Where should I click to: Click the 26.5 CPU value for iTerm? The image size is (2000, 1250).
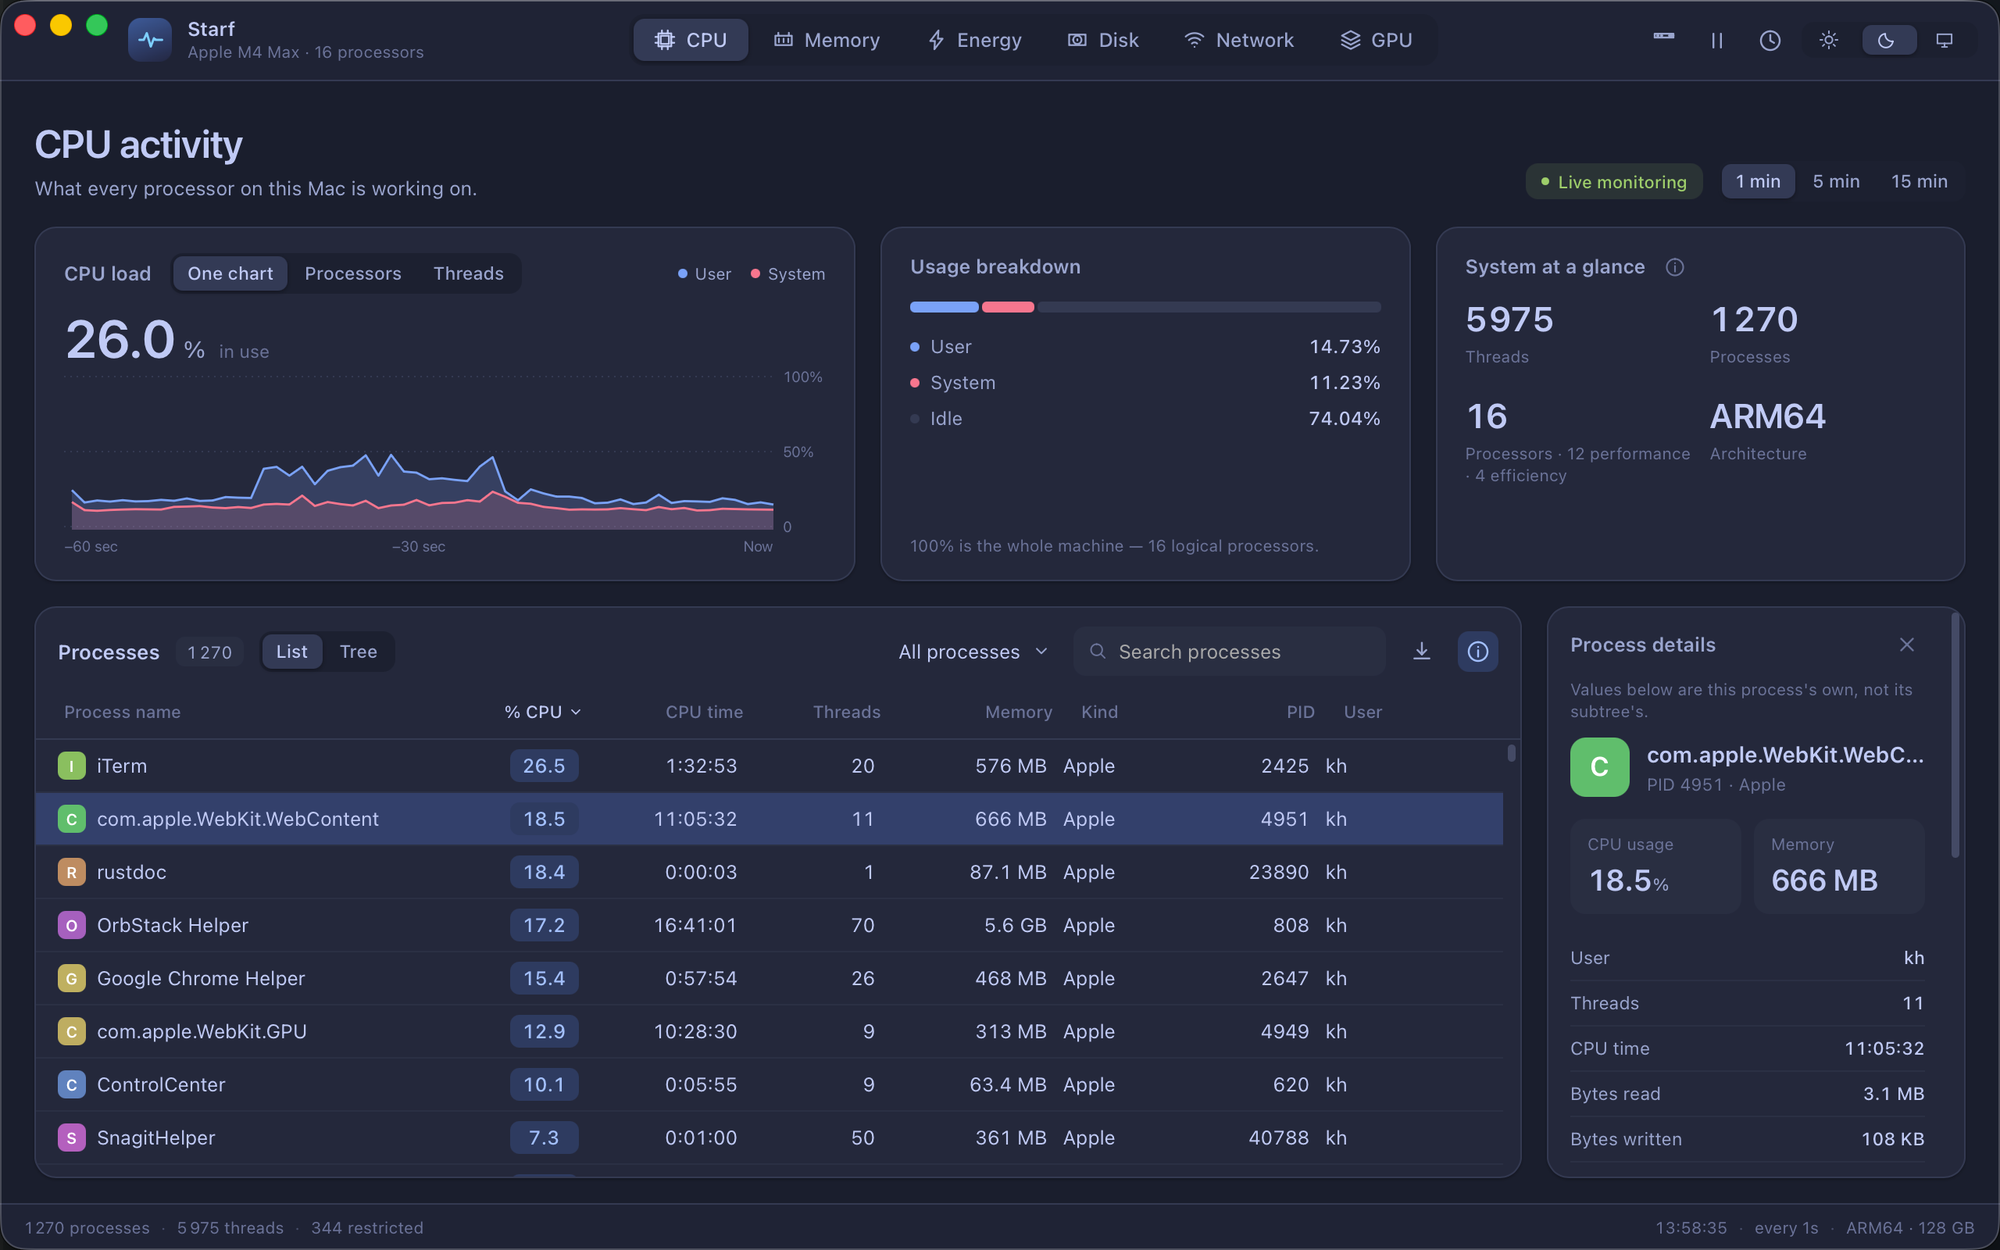tap(544, 766)
